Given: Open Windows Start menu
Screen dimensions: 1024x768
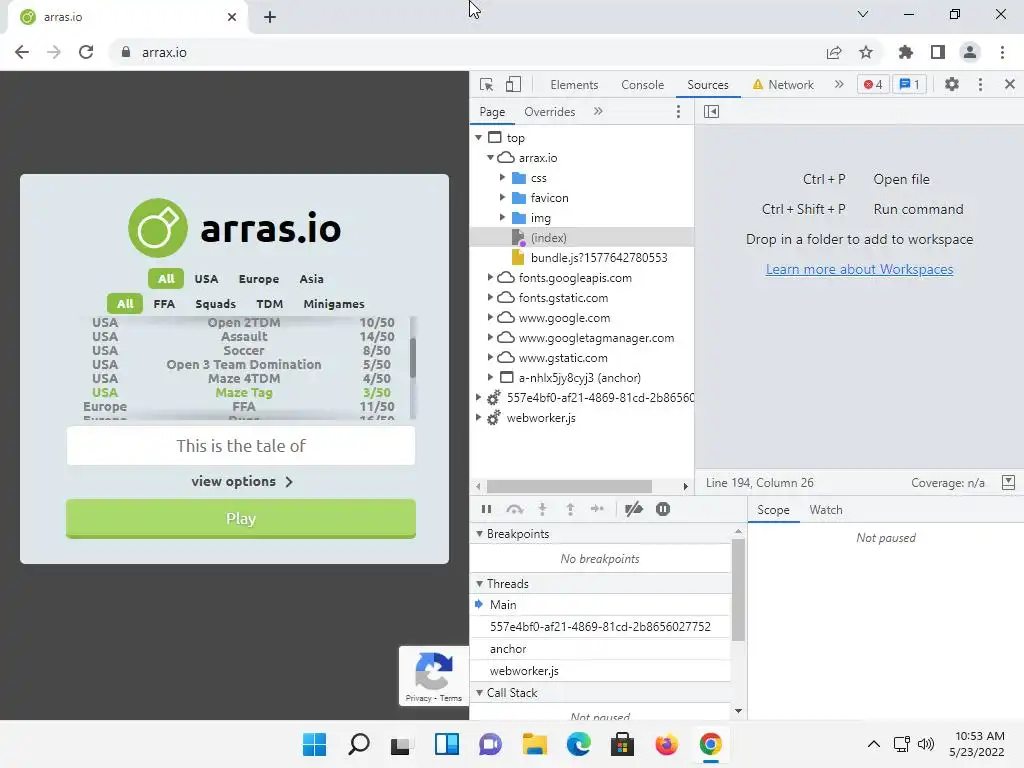Looking at the screenshot, I should pyautogui.click(x=315, y=744).
